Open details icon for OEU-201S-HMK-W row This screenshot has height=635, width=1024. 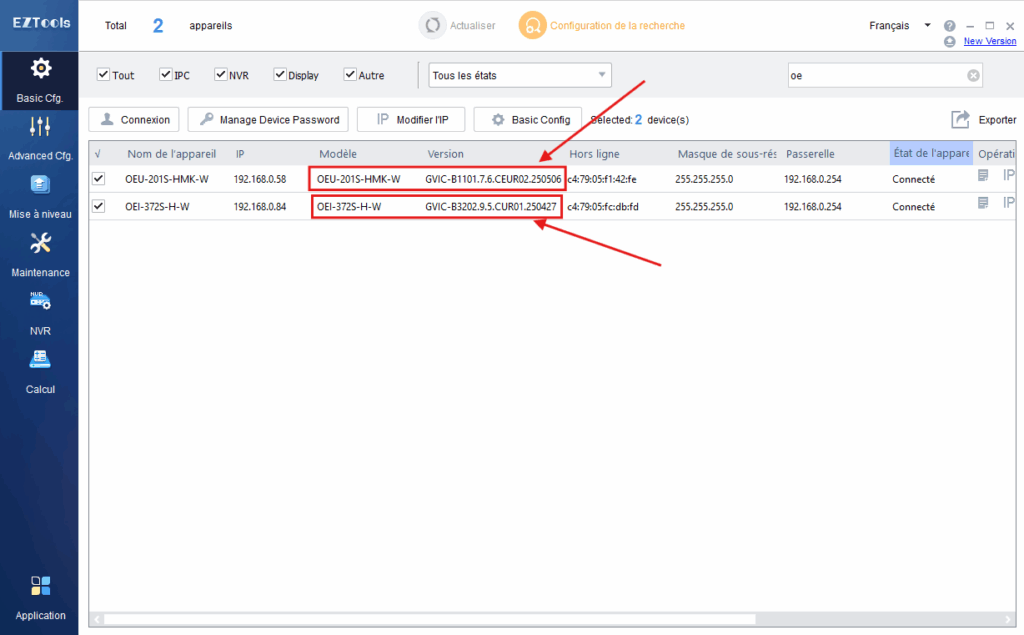pos(983,175)
